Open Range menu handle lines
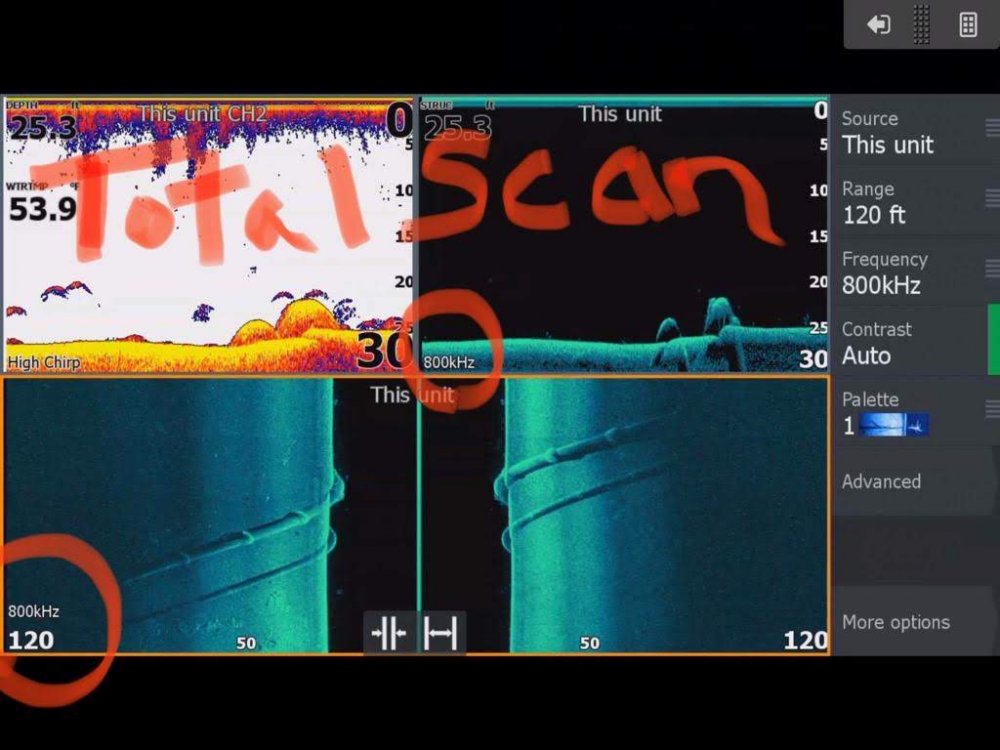This screenshot has height=750, width=1000. click(991, 198)
